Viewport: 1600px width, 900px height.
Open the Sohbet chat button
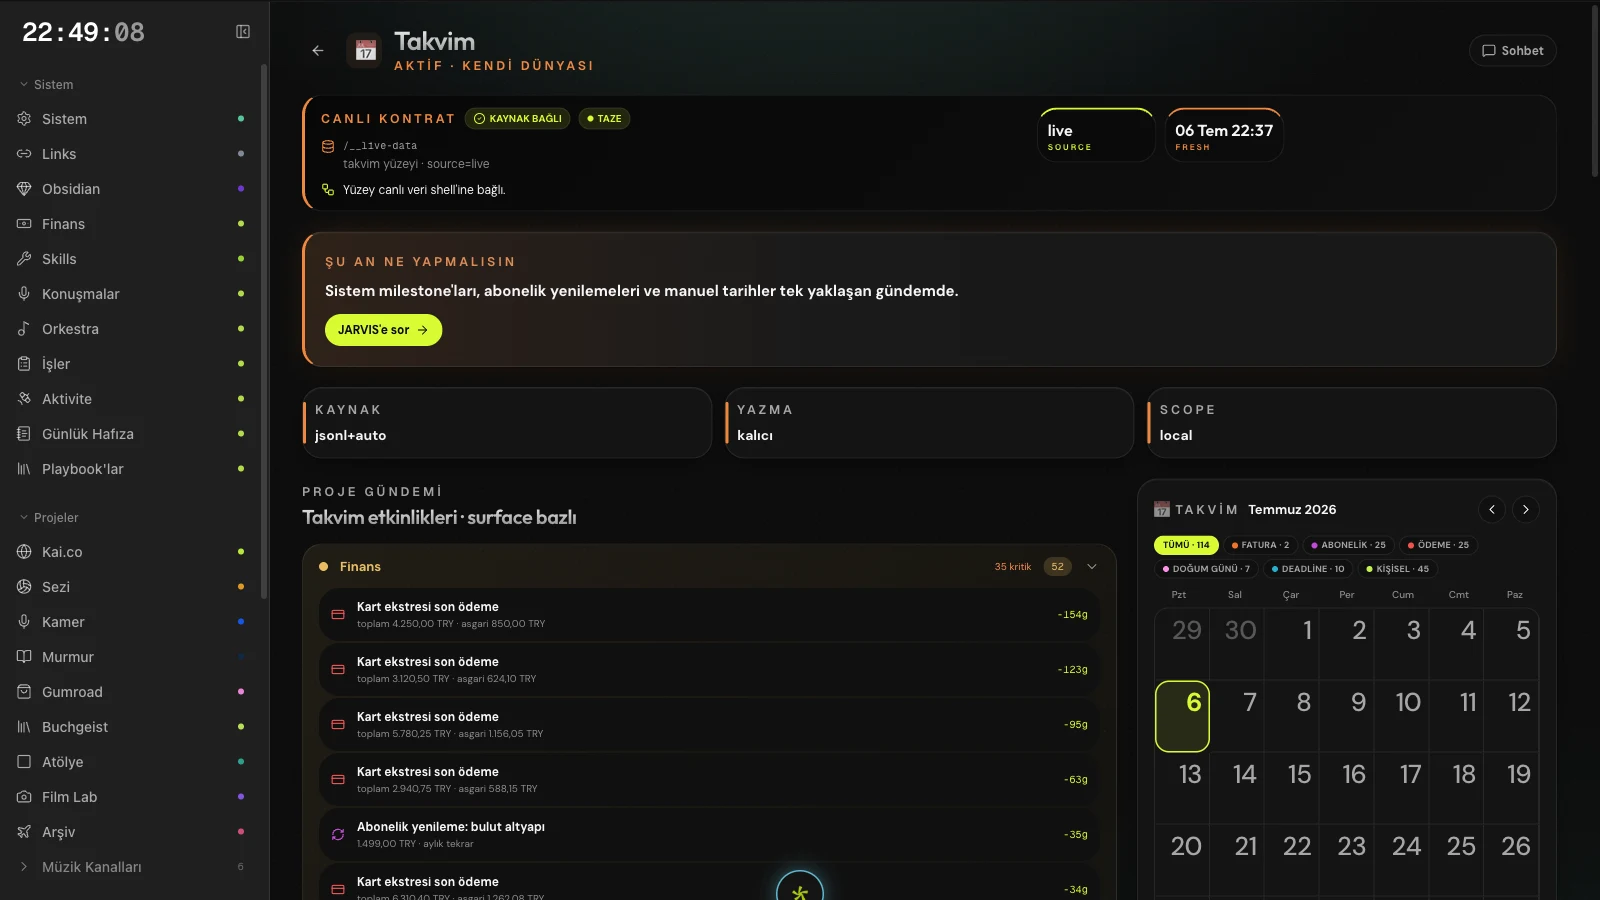tap(1512, 51)
